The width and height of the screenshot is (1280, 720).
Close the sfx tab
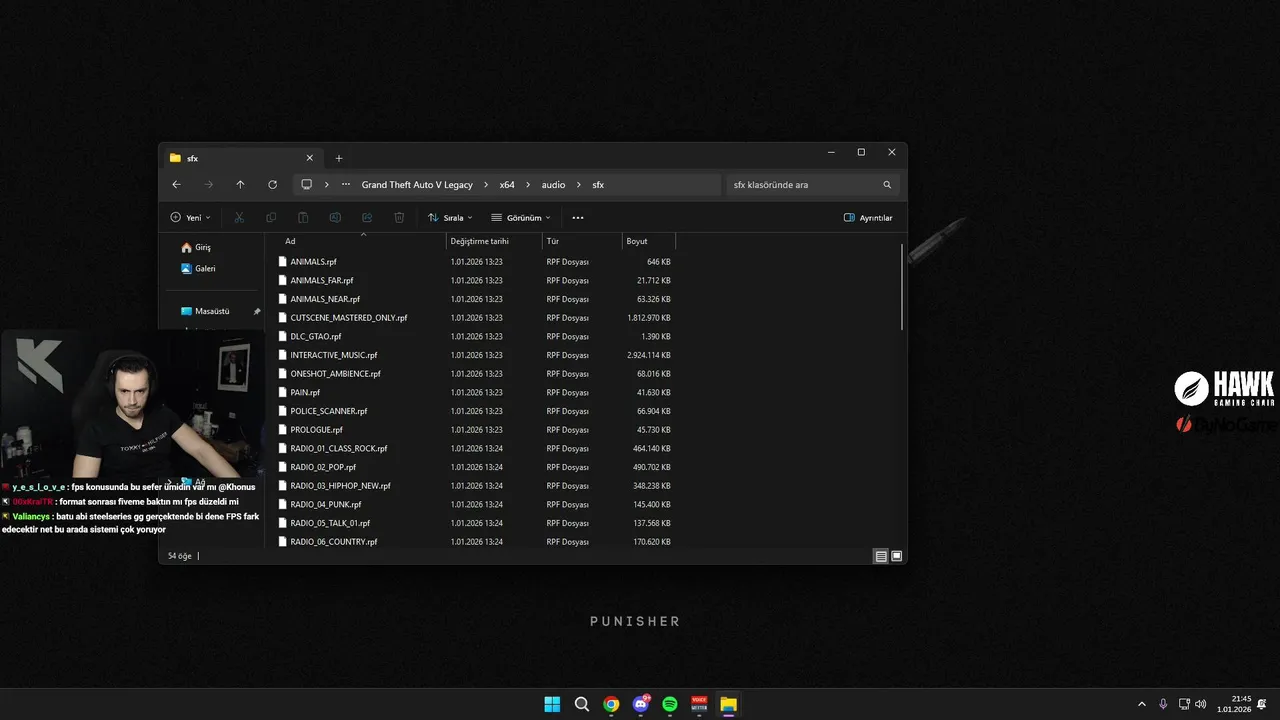coord(309,158)
